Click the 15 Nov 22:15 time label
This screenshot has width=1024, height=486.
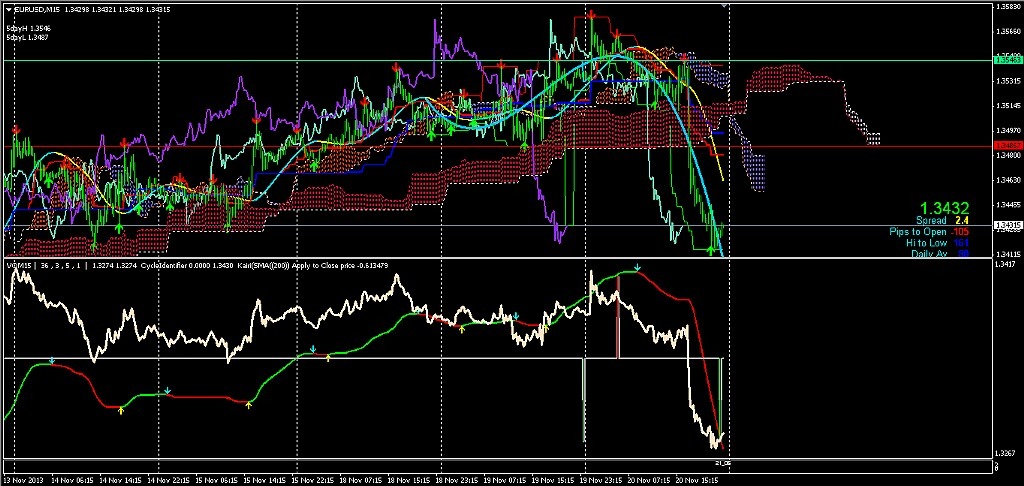pyautogui.click(x=312, y=480)
